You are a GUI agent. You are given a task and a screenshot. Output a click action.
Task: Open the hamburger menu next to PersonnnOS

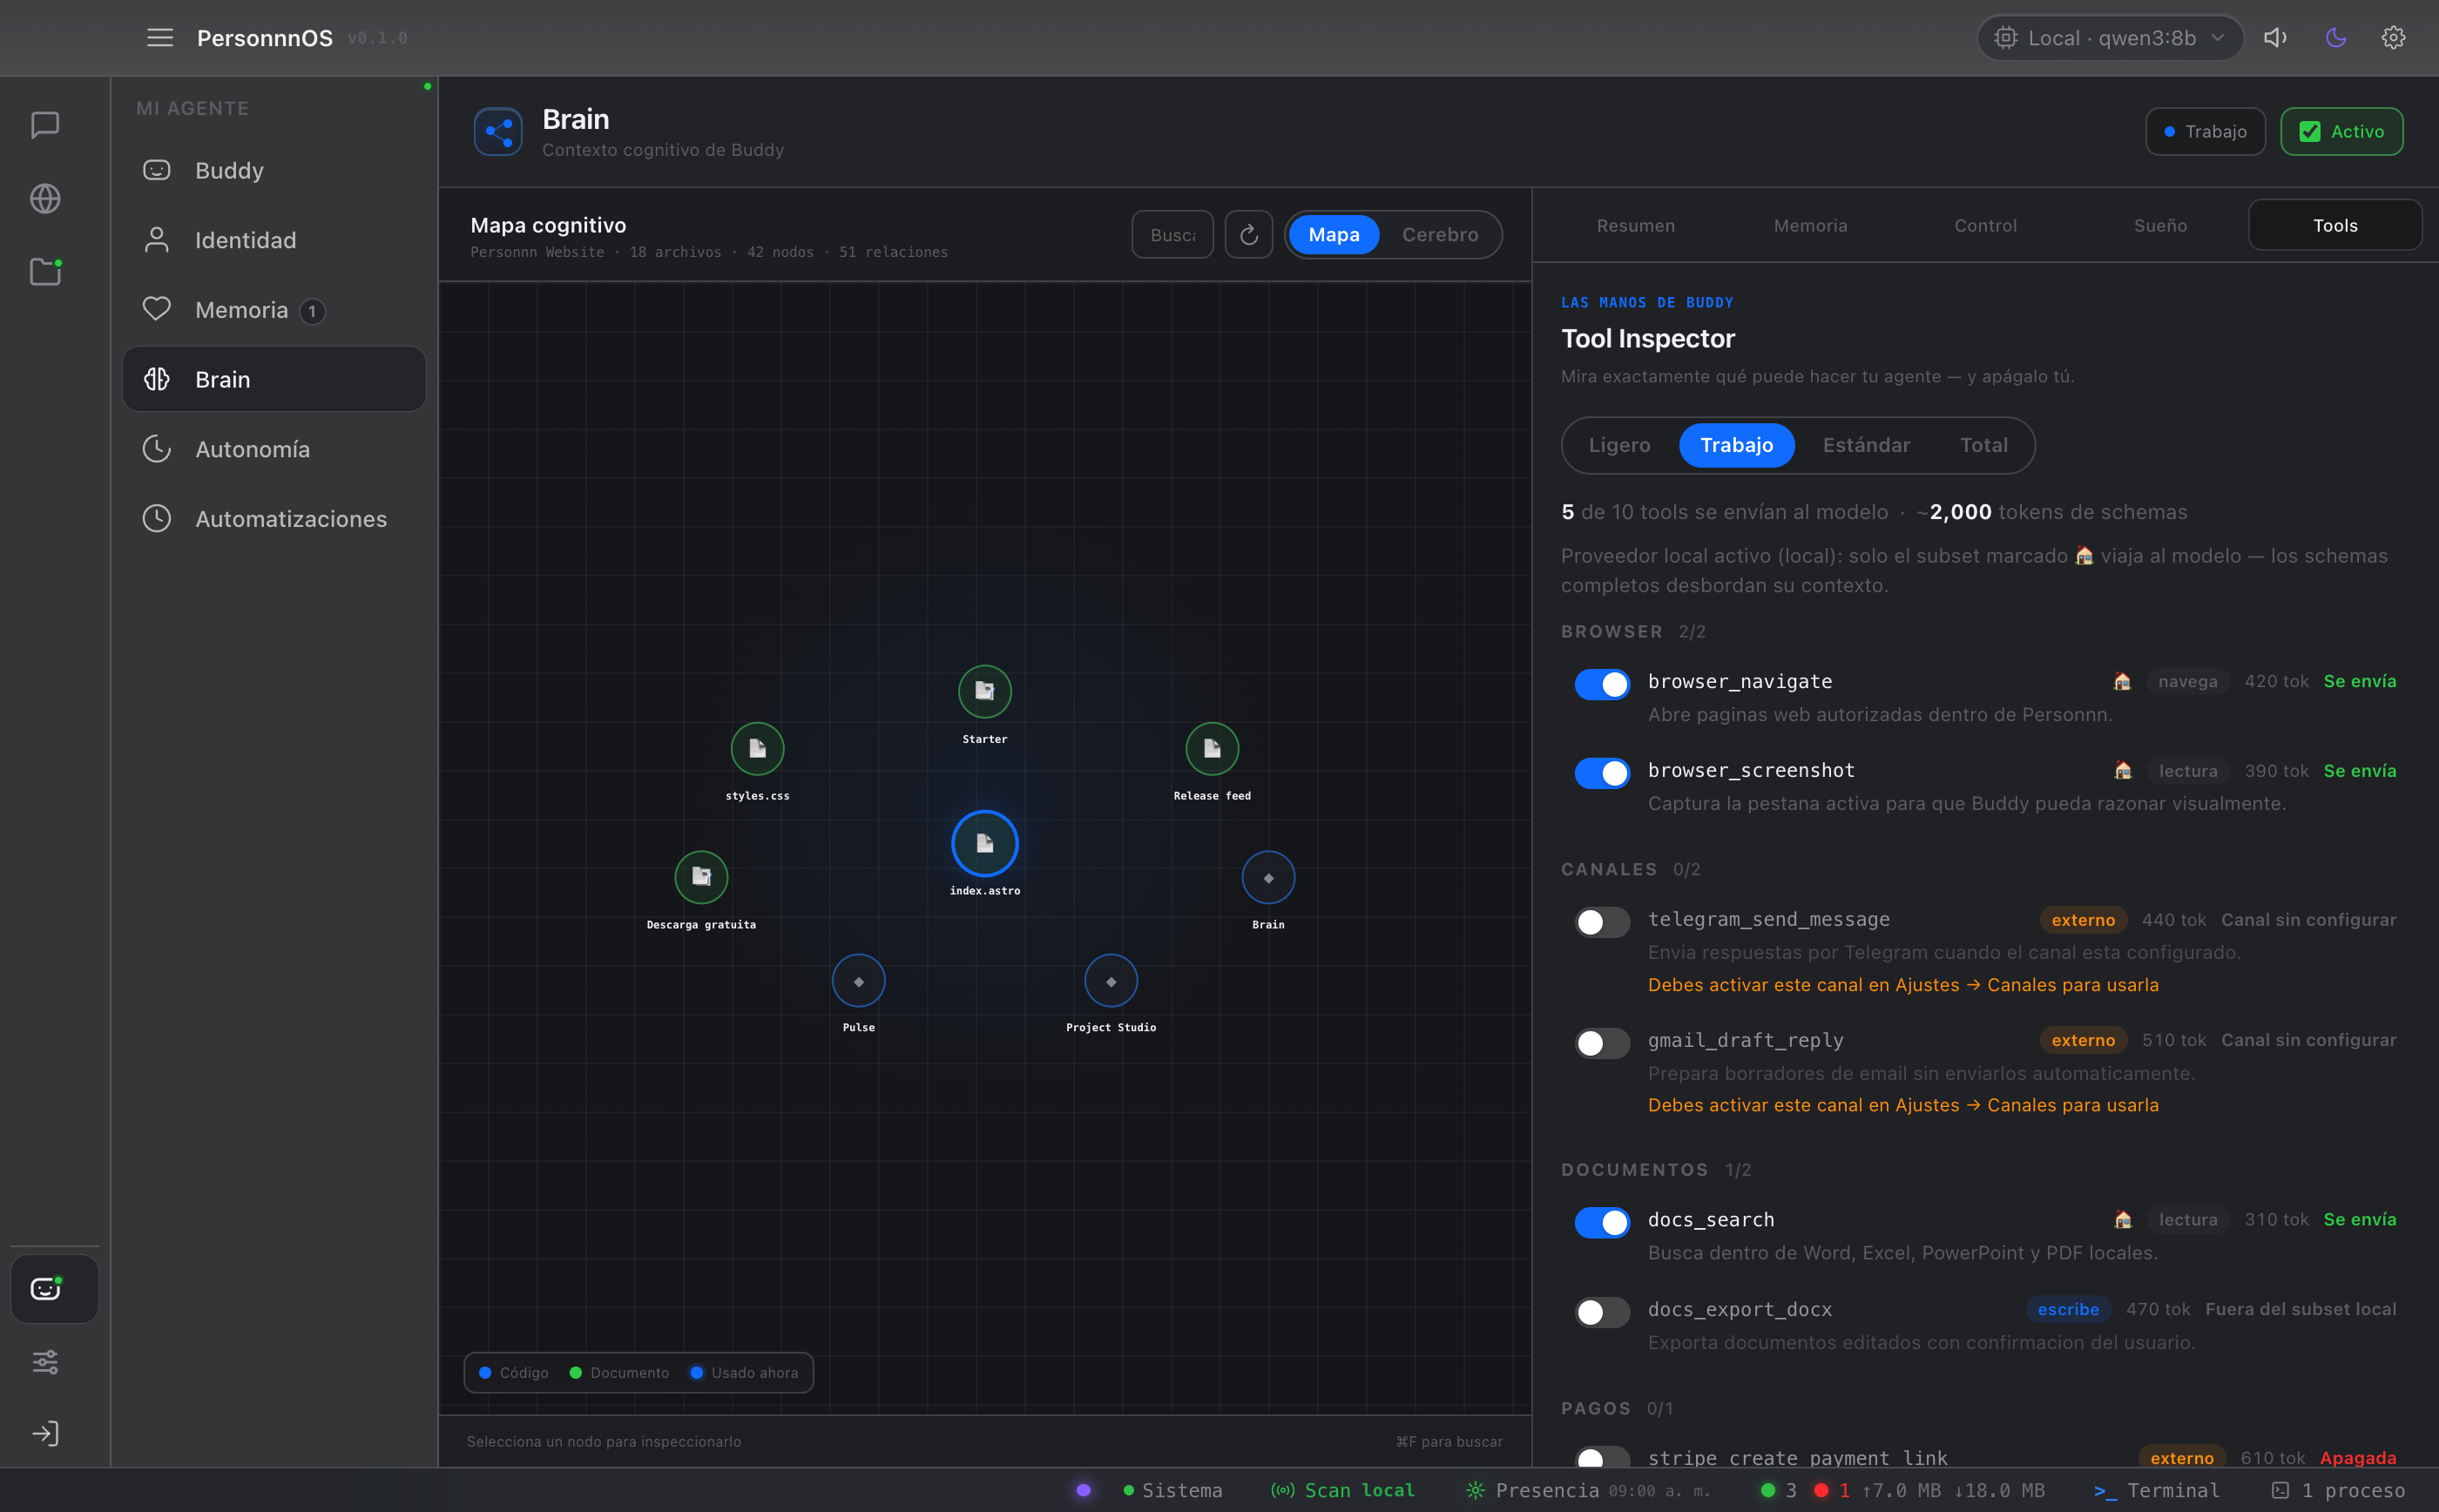coord(160,38)
